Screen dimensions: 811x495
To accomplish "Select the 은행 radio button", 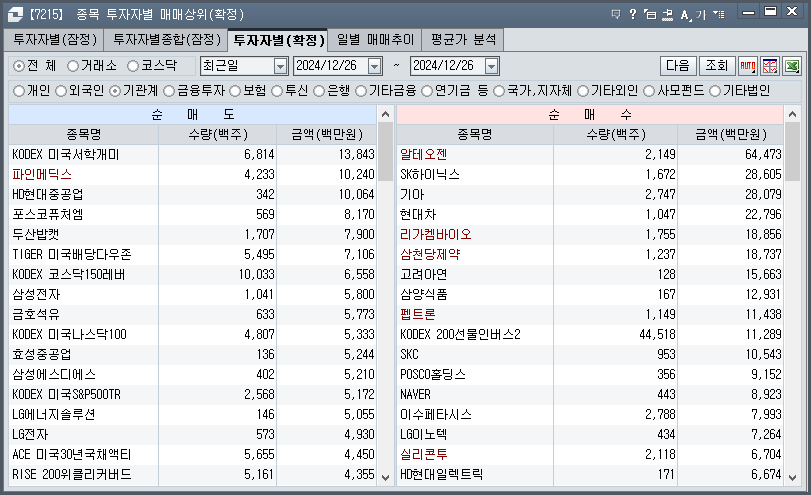I will 319,91.
